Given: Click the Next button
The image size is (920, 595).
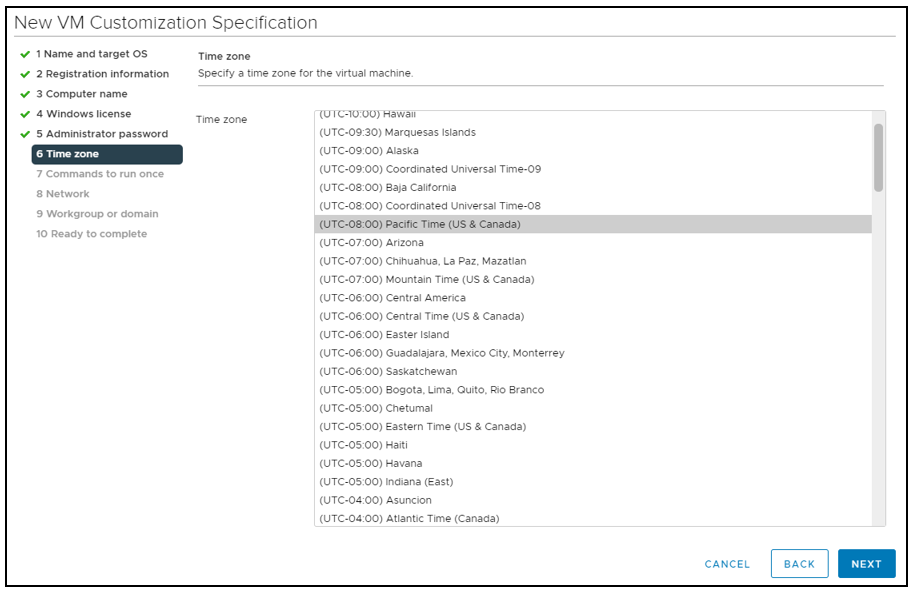Looking at the screenshot, I should point(866,563).
